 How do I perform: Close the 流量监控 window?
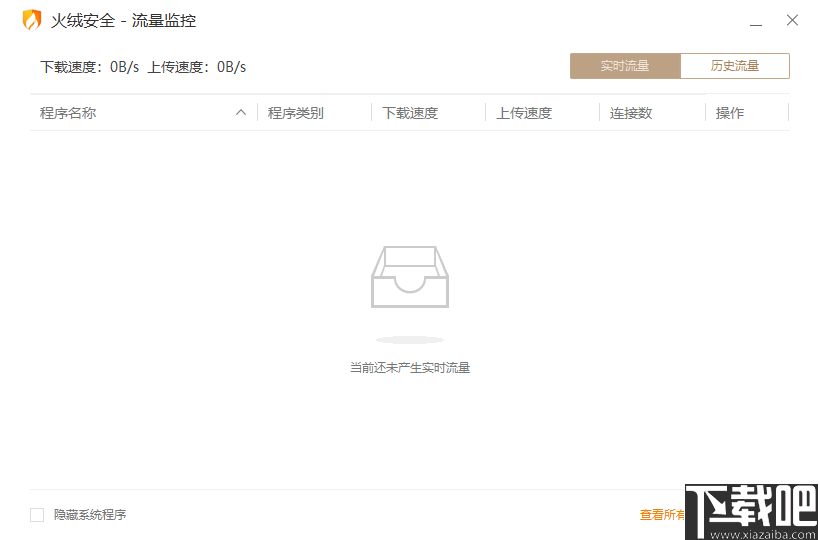pyautogui.click(x=792, y=20)
